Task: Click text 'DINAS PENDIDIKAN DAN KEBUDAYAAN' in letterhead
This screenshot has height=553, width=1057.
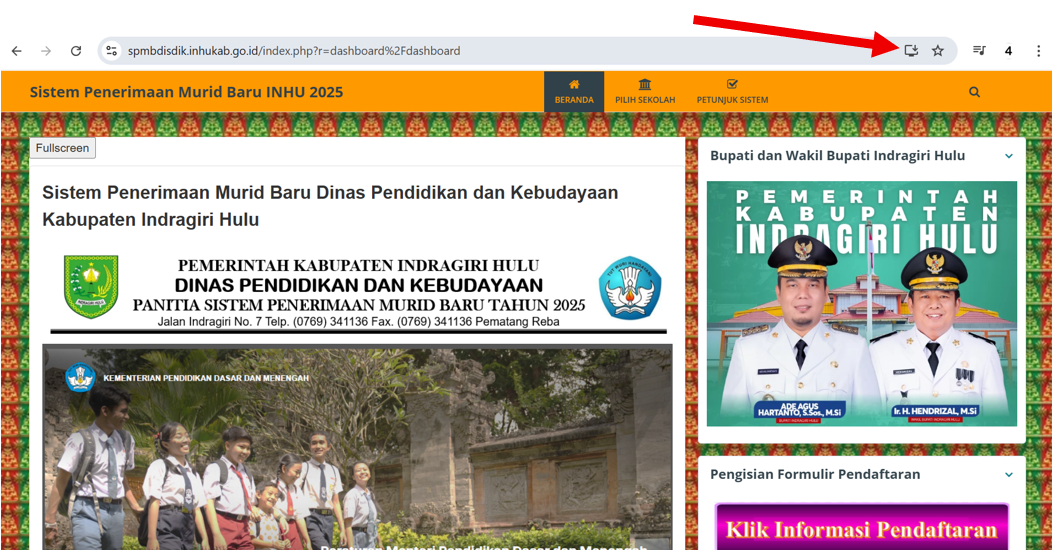Action: click(x=359, y=285)
